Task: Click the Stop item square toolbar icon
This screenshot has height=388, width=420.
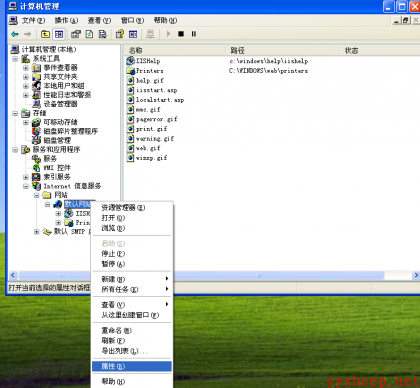Action: coord(181,34)
